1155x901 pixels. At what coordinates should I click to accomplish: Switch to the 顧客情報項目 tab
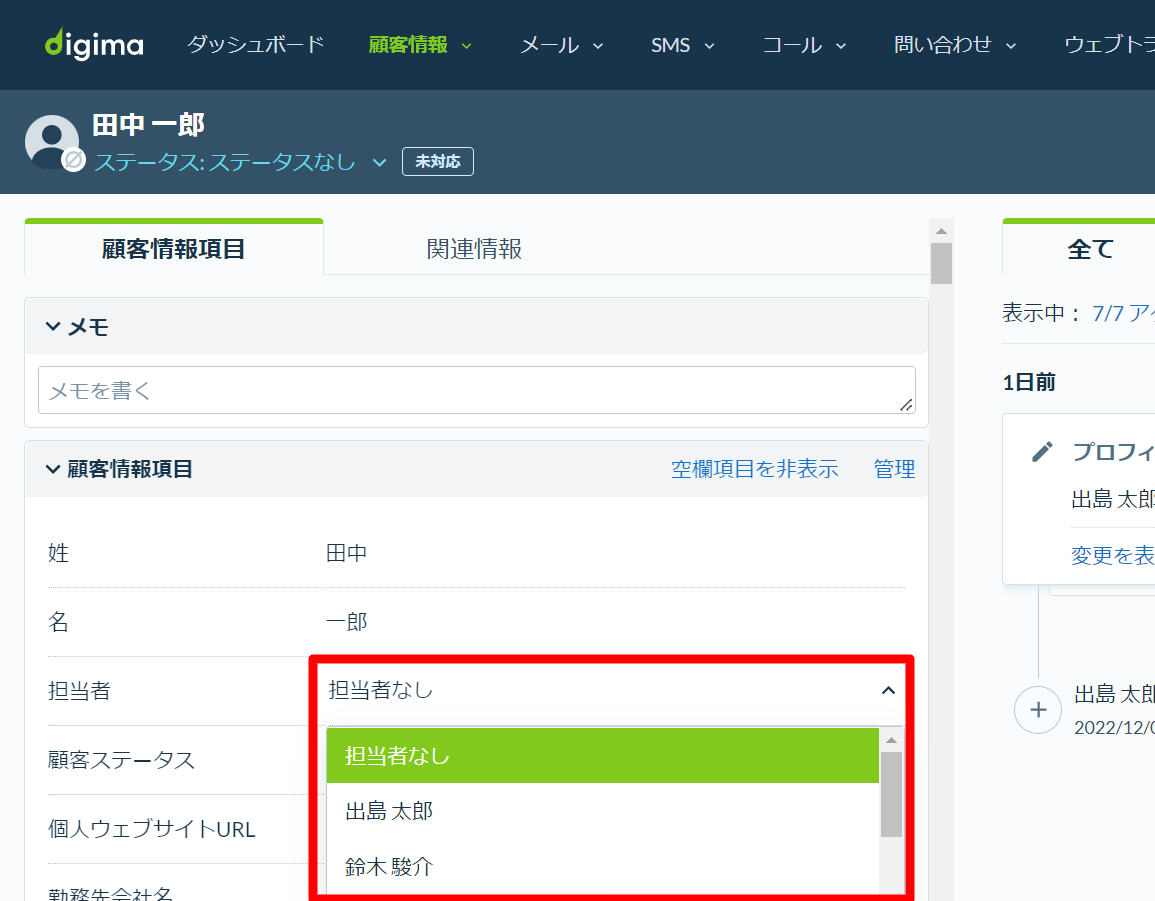click(x=174, y=249)
